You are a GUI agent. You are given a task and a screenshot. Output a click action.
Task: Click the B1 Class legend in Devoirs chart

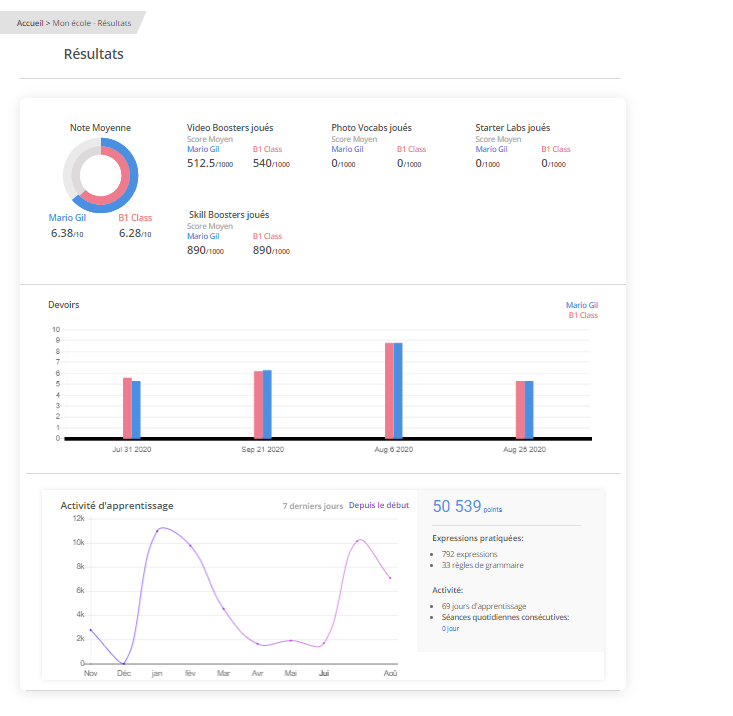coord(583,315)
